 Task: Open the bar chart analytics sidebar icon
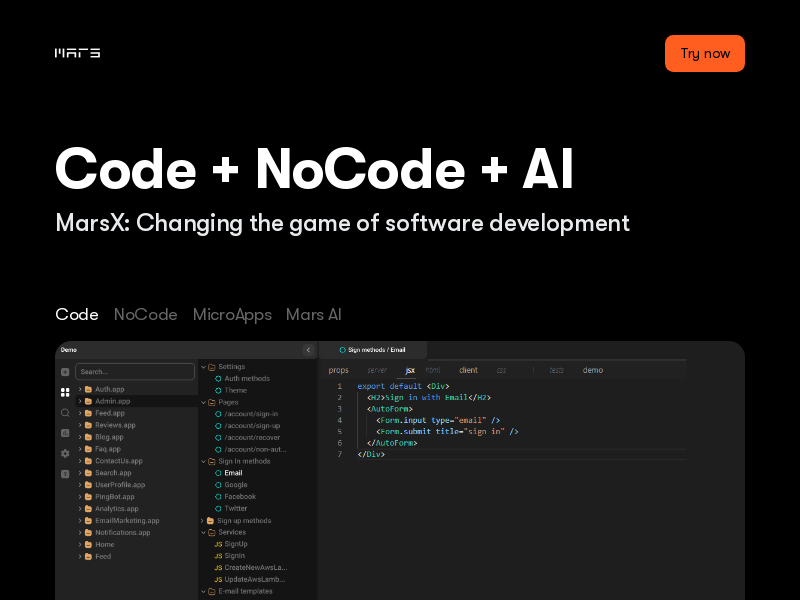pos(65,433)
